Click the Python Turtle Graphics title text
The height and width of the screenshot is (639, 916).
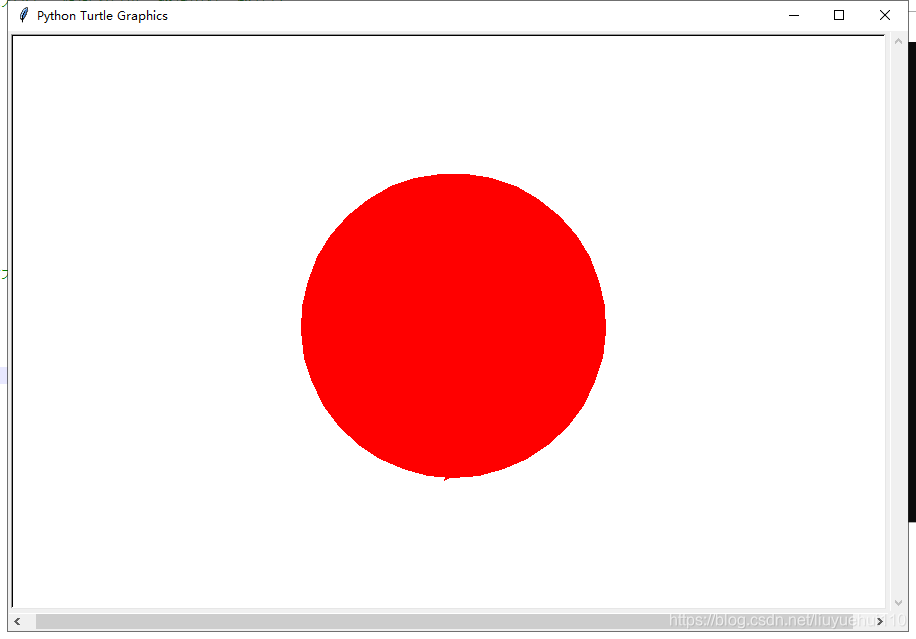coord(102,16)
